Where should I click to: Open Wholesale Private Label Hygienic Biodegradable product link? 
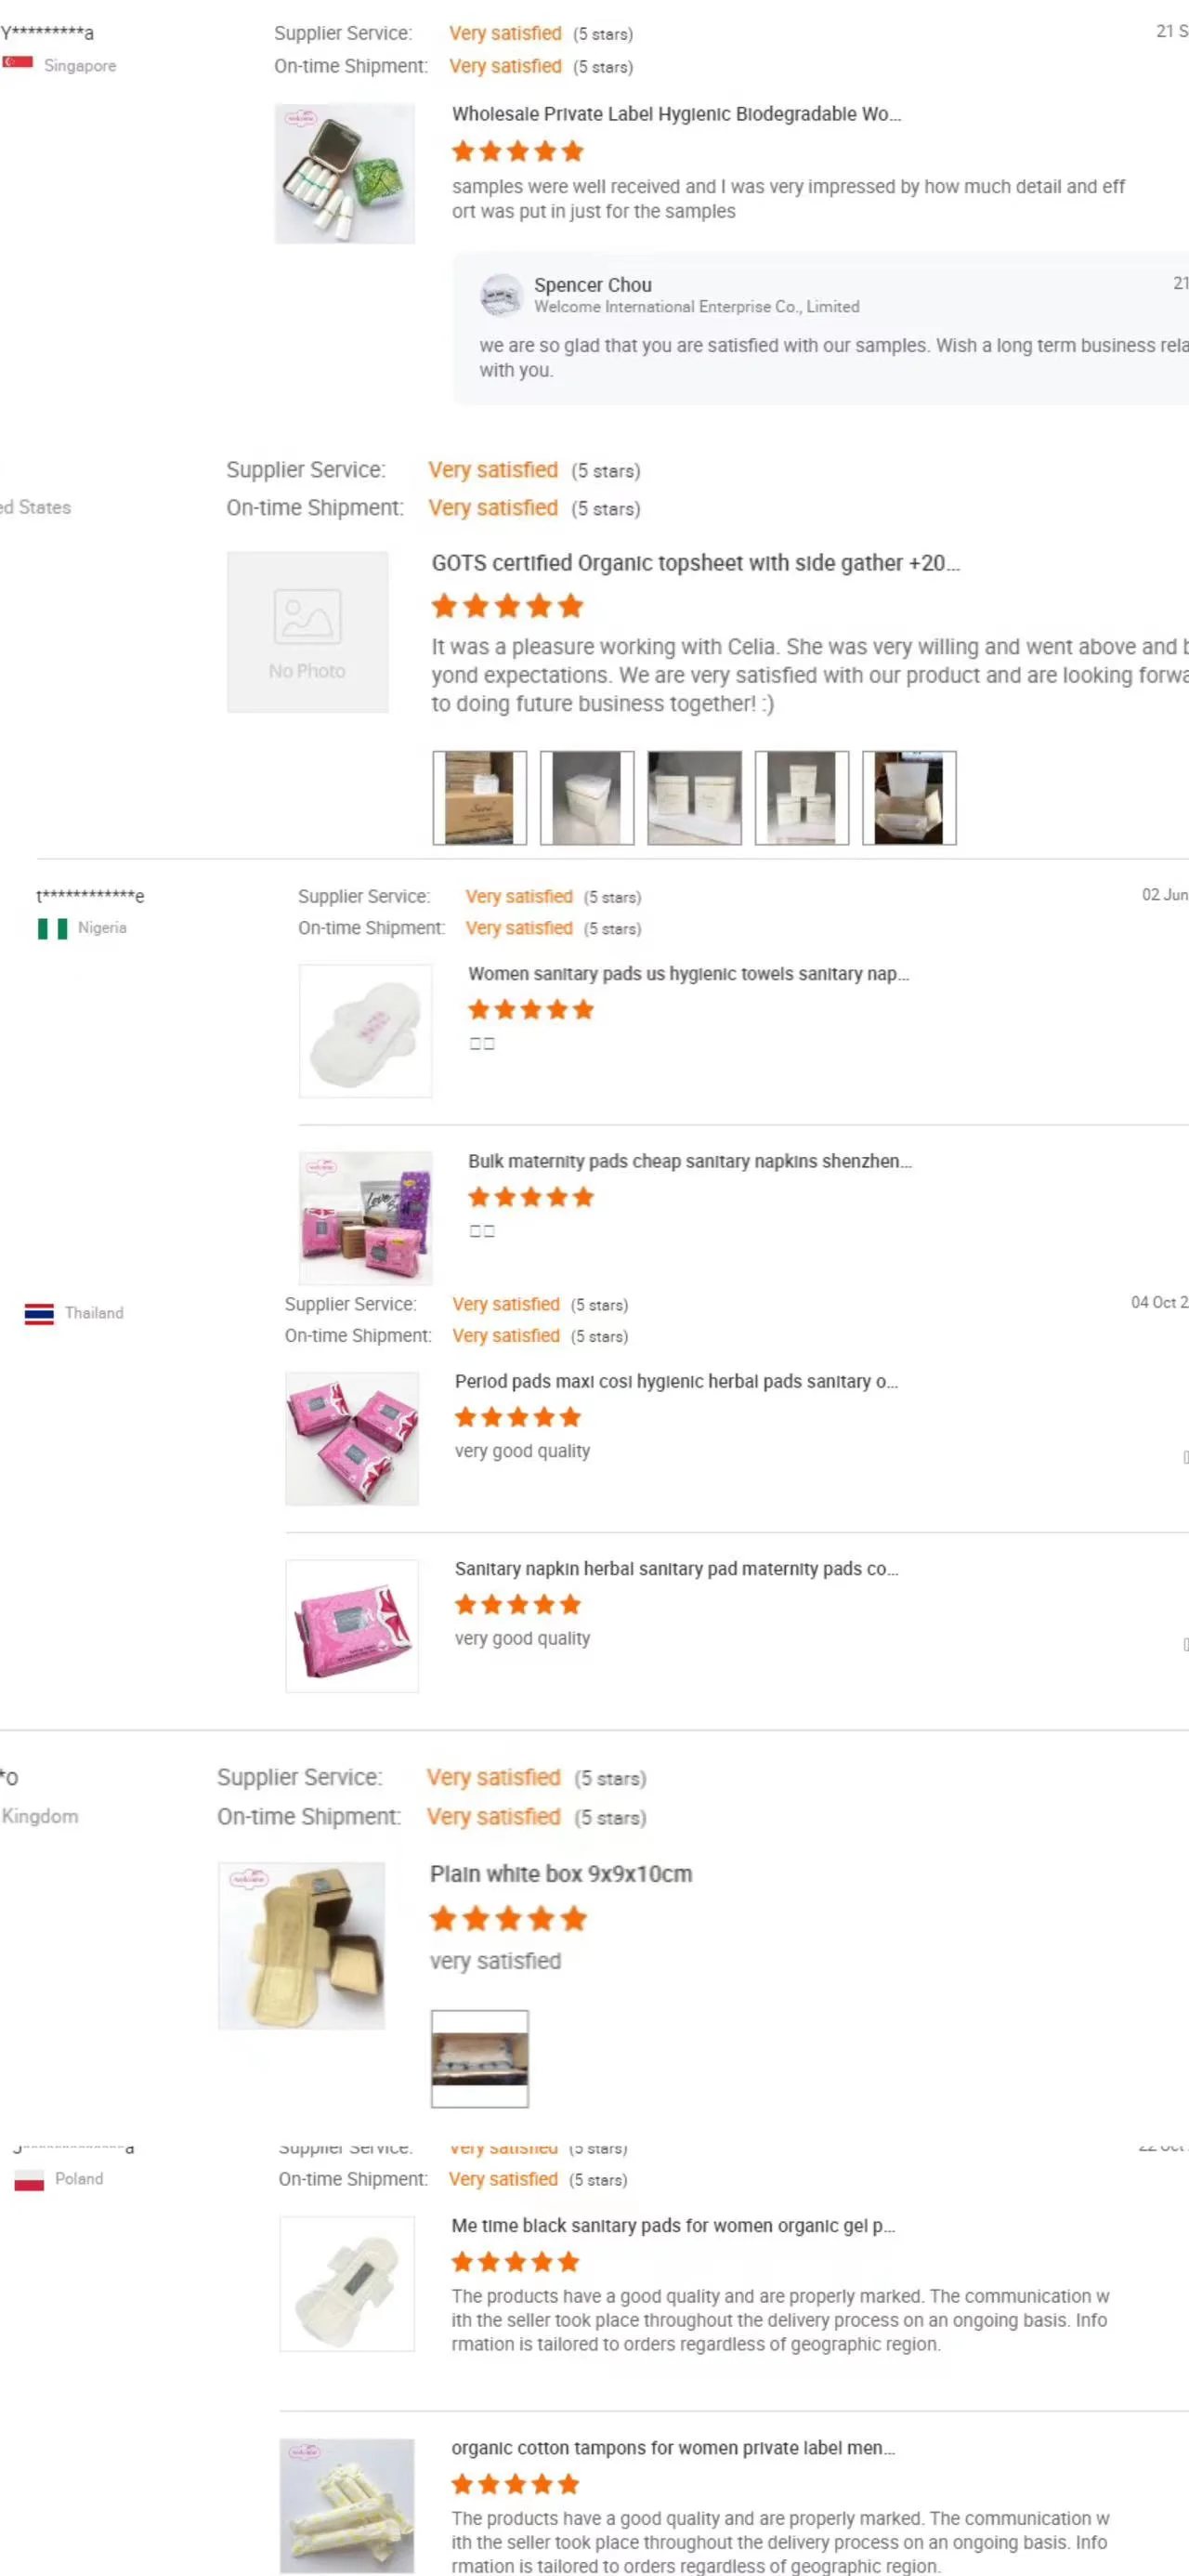(x=676, y=114)
